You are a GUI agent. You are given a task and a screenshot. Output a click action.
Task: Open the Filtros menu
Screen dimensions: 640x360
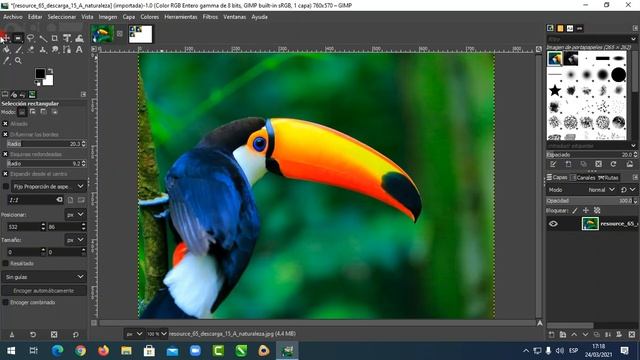210,17
